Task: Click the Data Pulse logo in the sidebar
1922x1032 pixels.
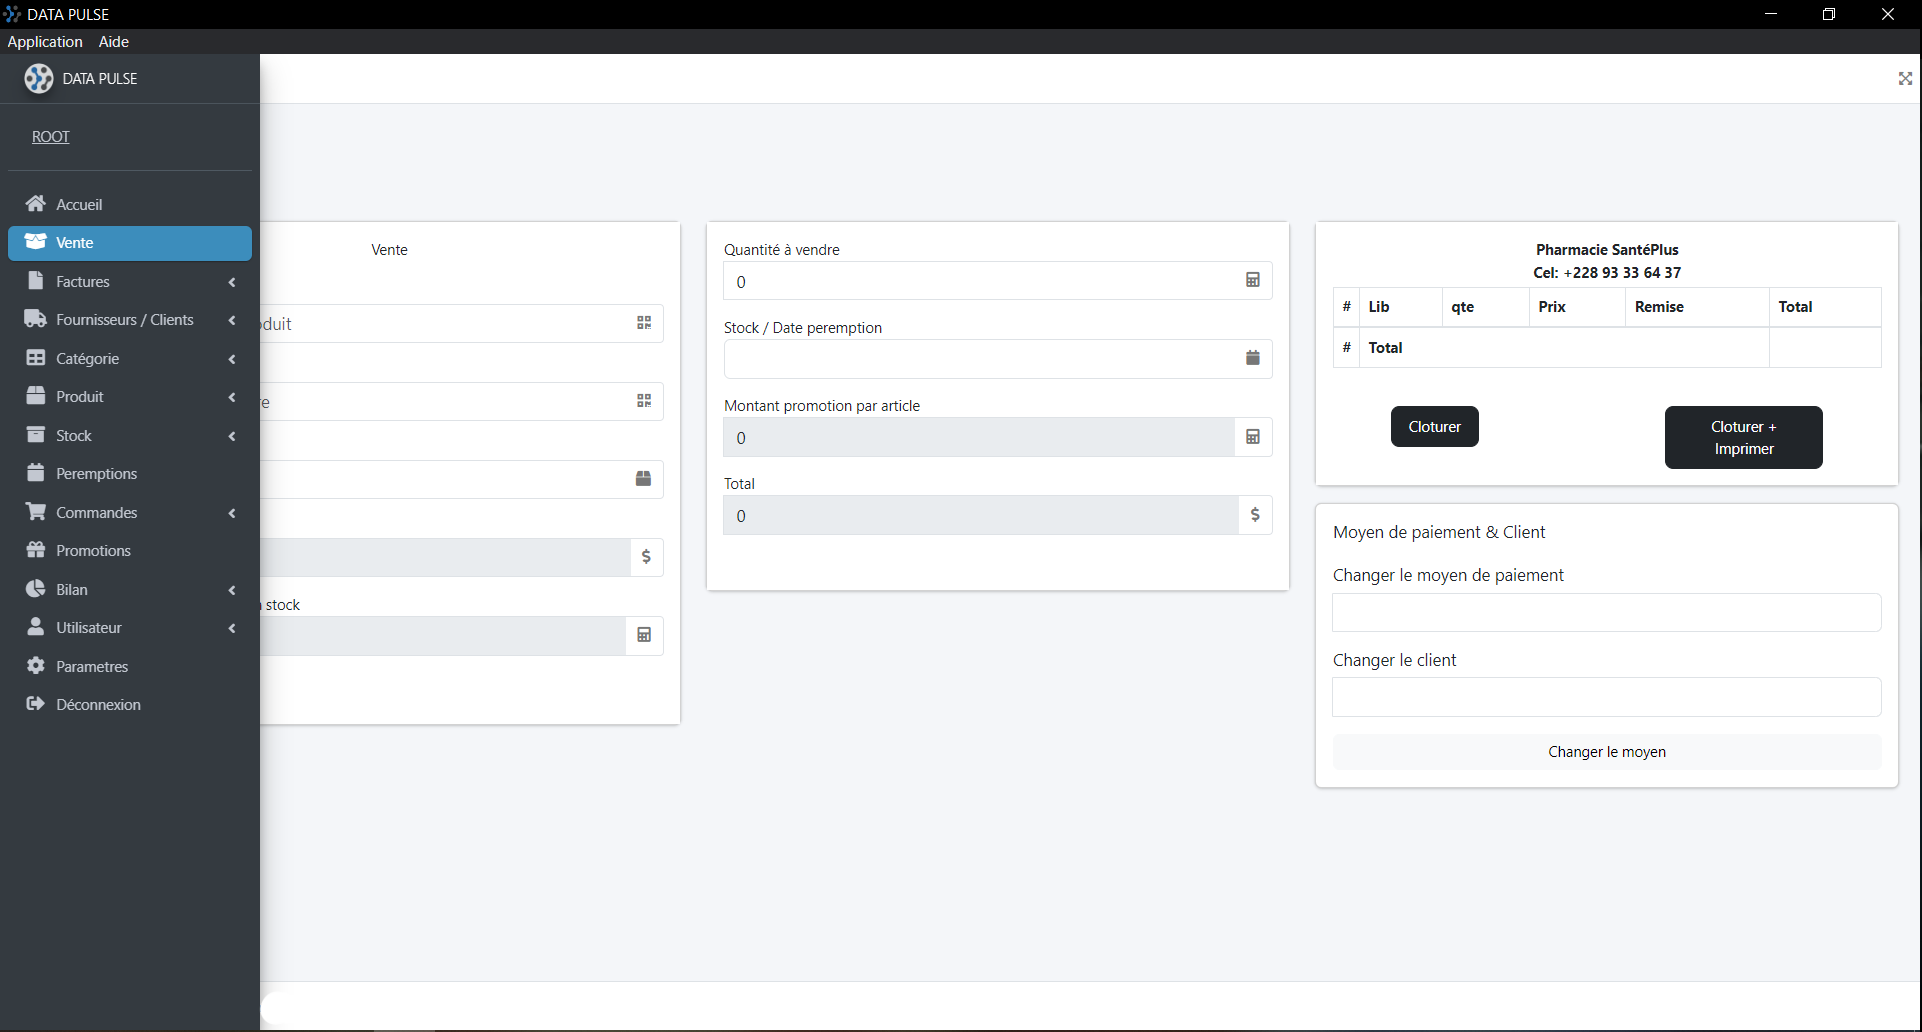Action: pyautogui.click(x=39, y=79)
